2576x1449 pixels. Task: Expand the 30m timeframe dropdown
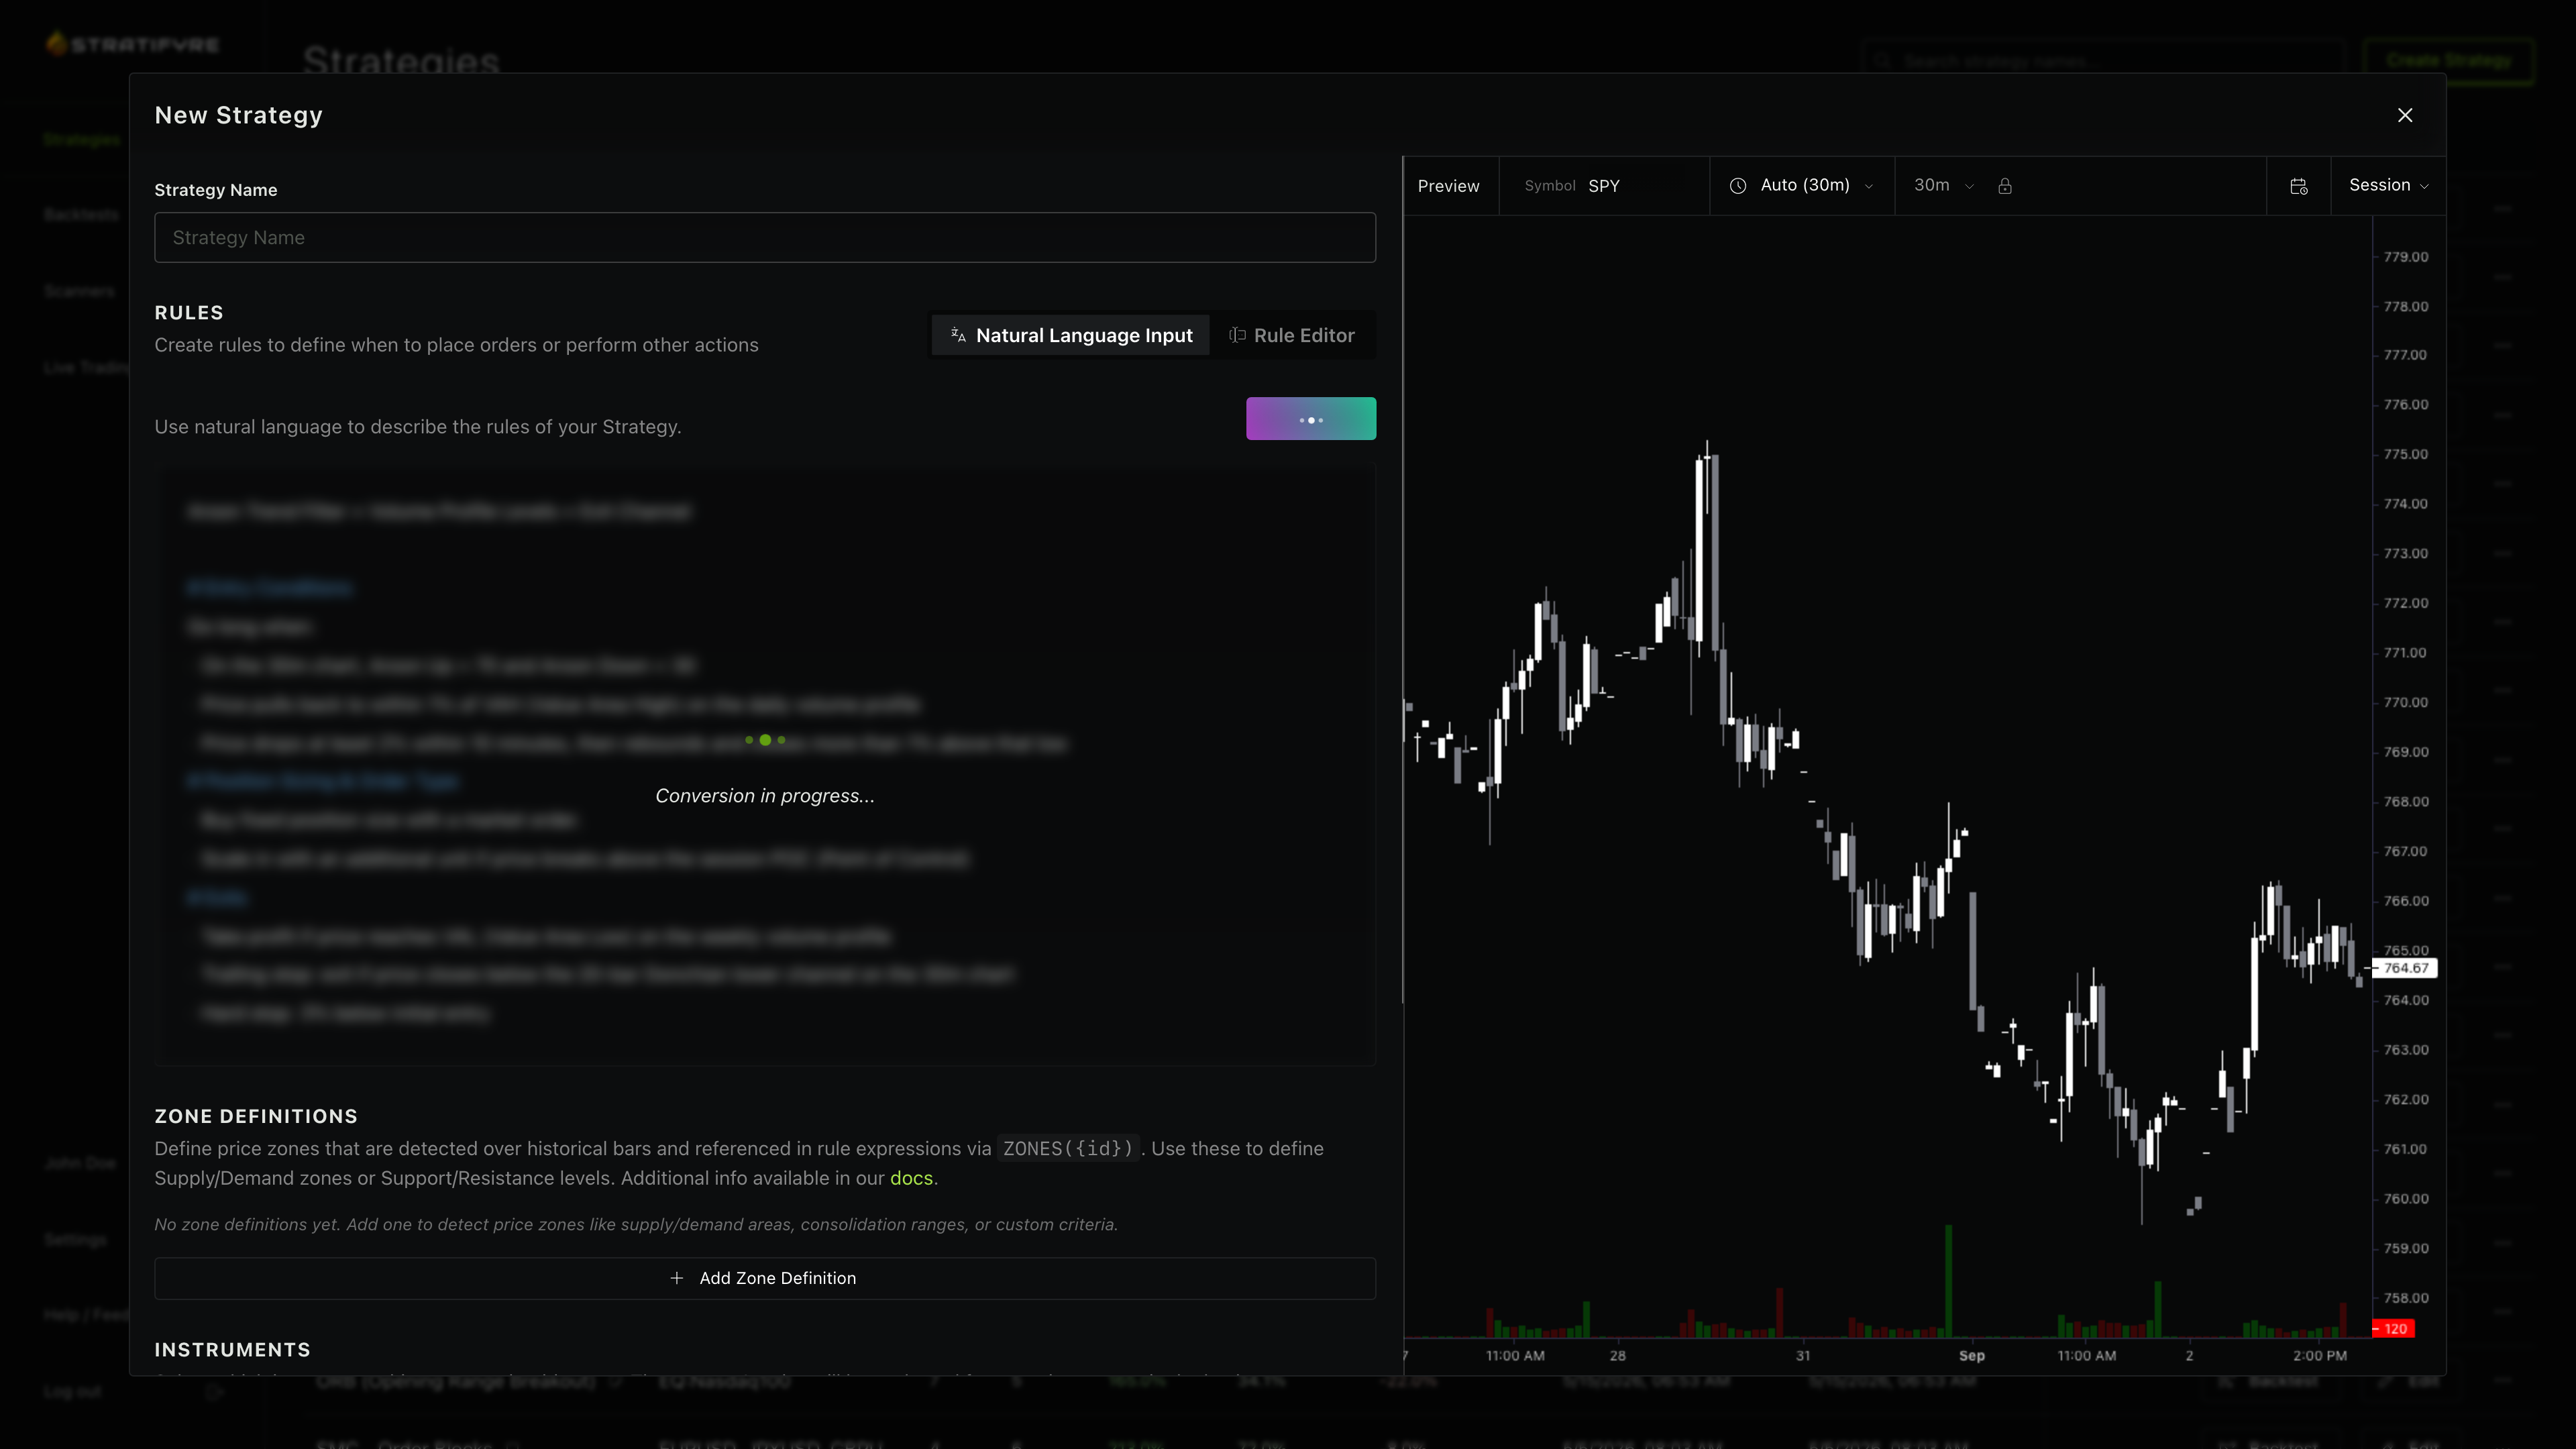[x=1943, y=186]
